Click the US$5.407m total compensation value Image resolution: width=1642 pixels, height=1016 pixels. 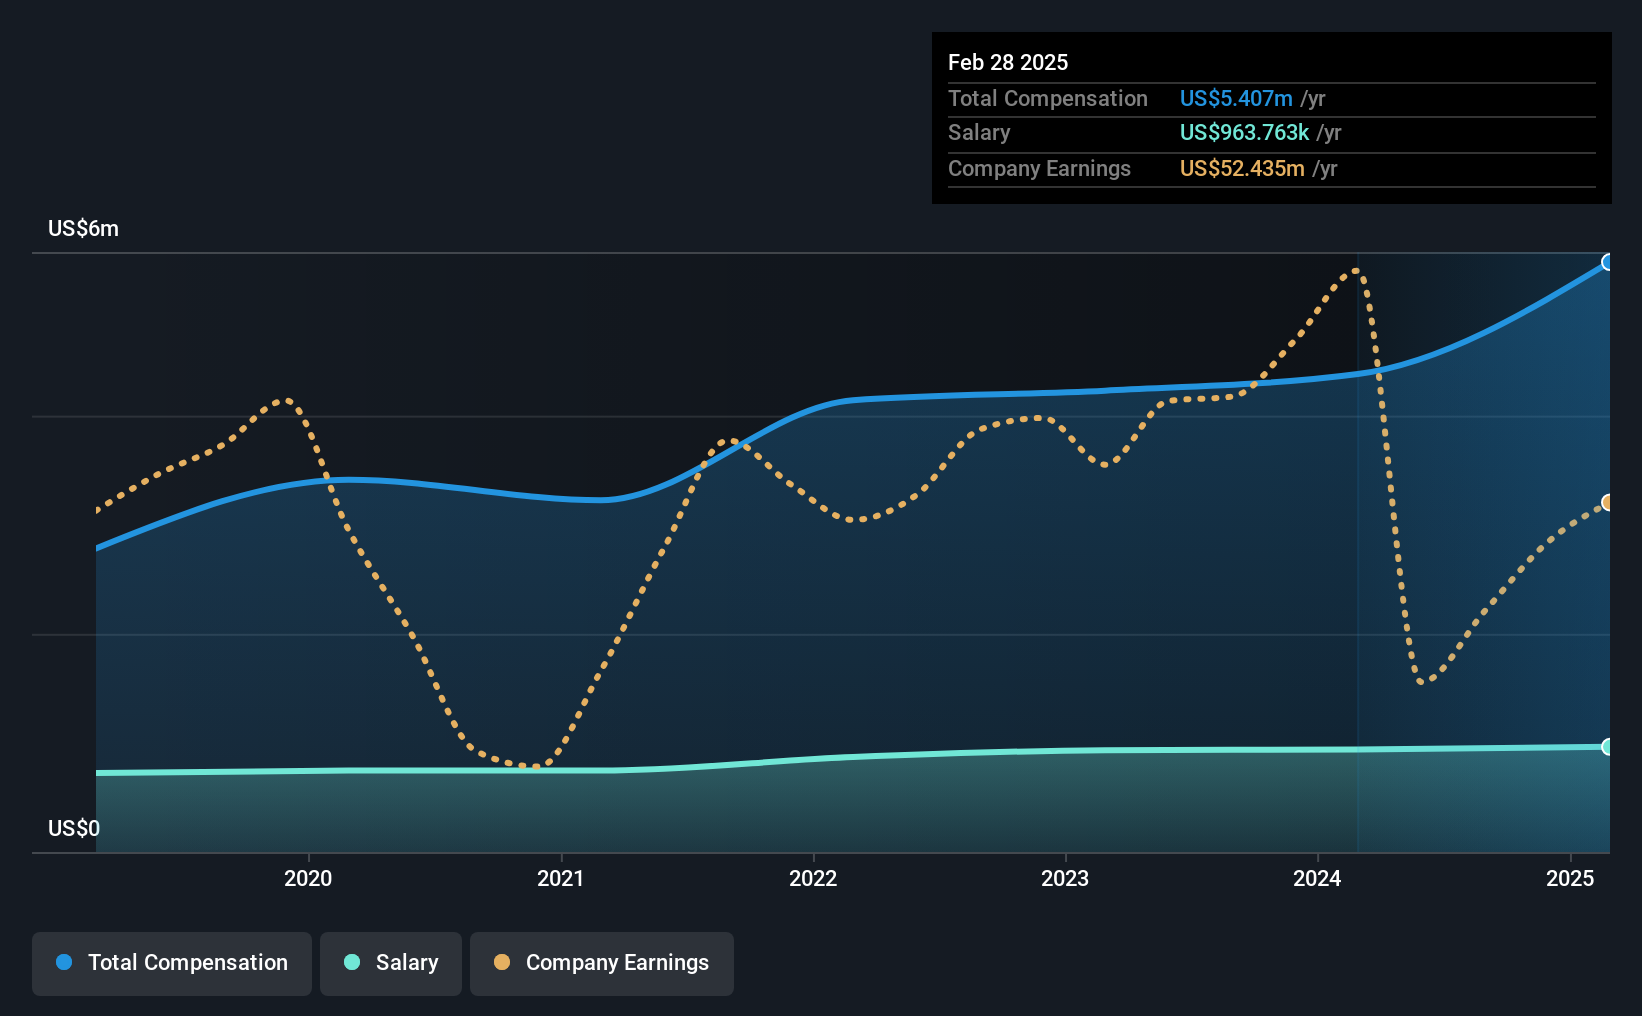tap(1236, 98)
